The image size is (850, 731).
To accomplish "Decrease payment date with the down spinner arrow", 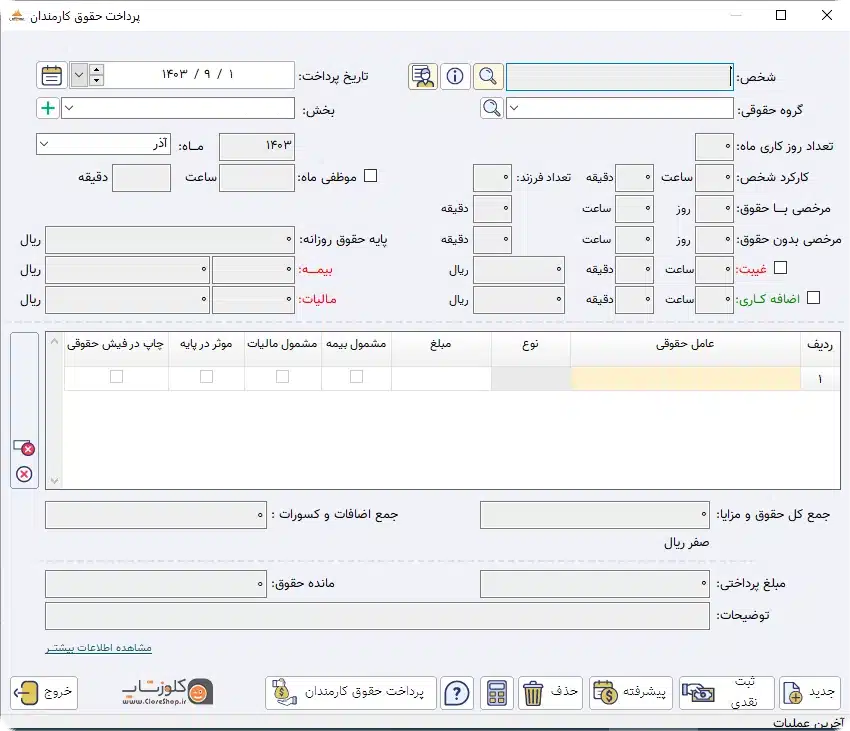I will (96, 81).
